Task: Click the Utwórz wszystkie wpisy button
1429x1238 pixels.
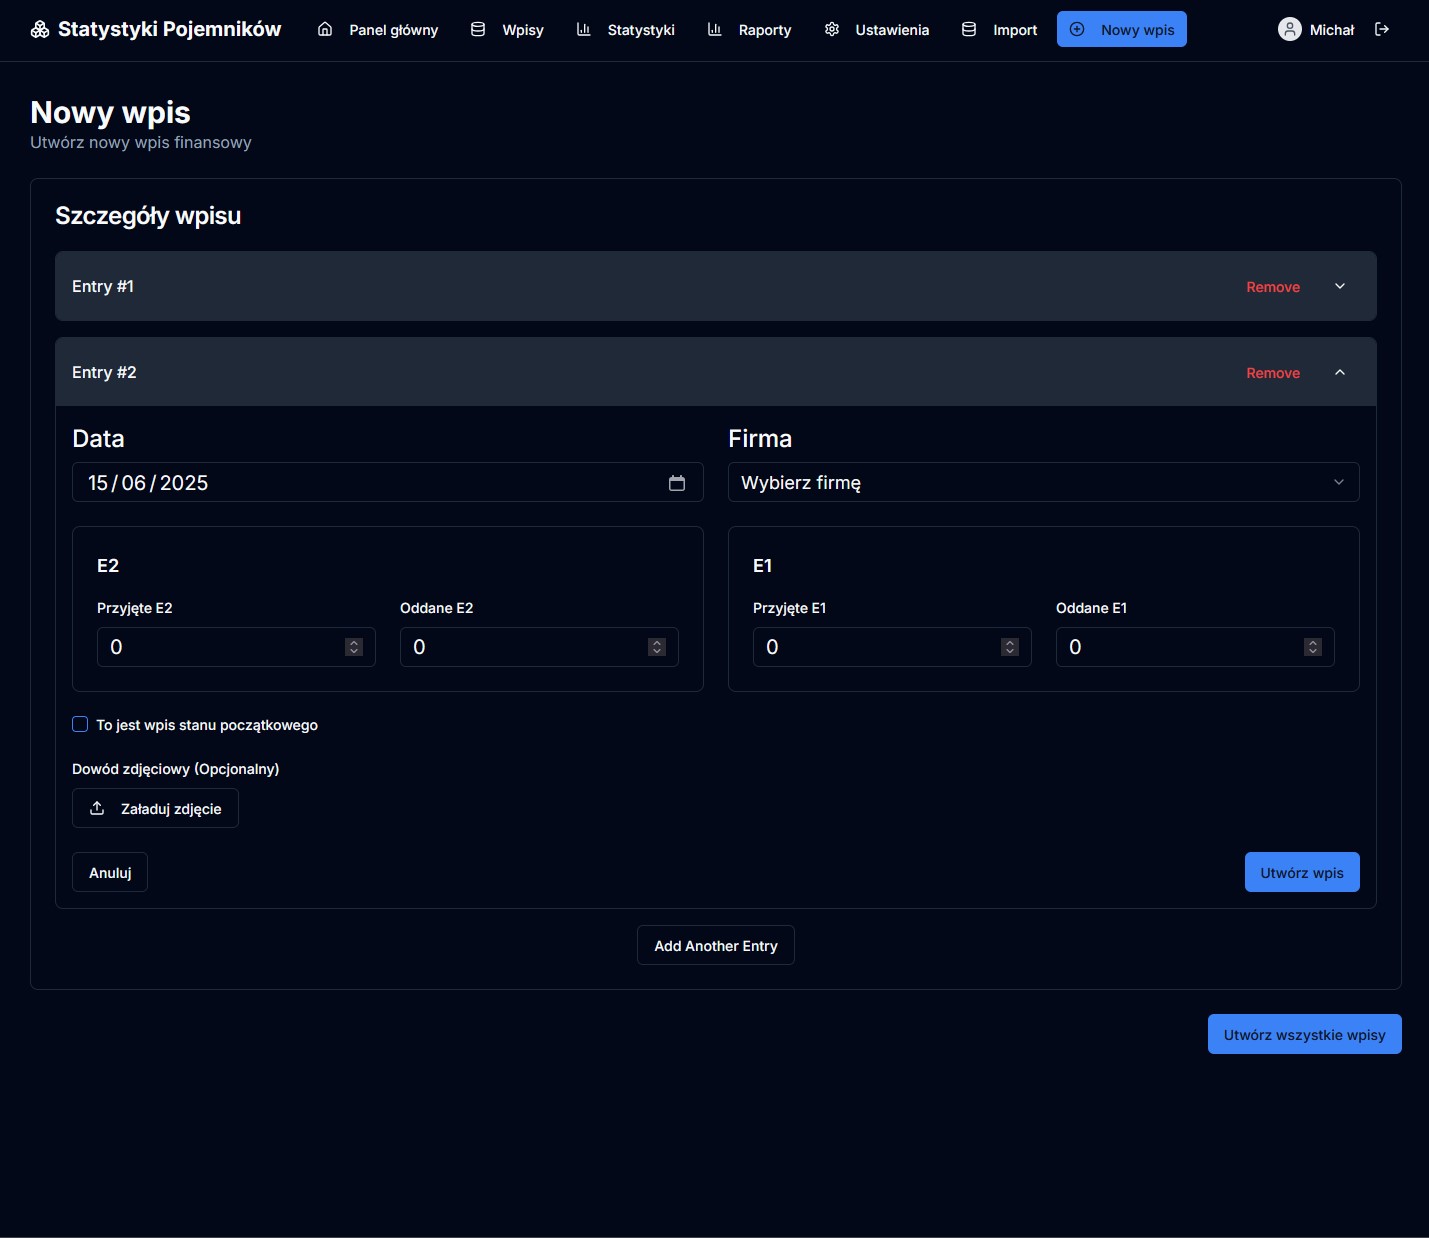Action: (x=1304, y=1034)
